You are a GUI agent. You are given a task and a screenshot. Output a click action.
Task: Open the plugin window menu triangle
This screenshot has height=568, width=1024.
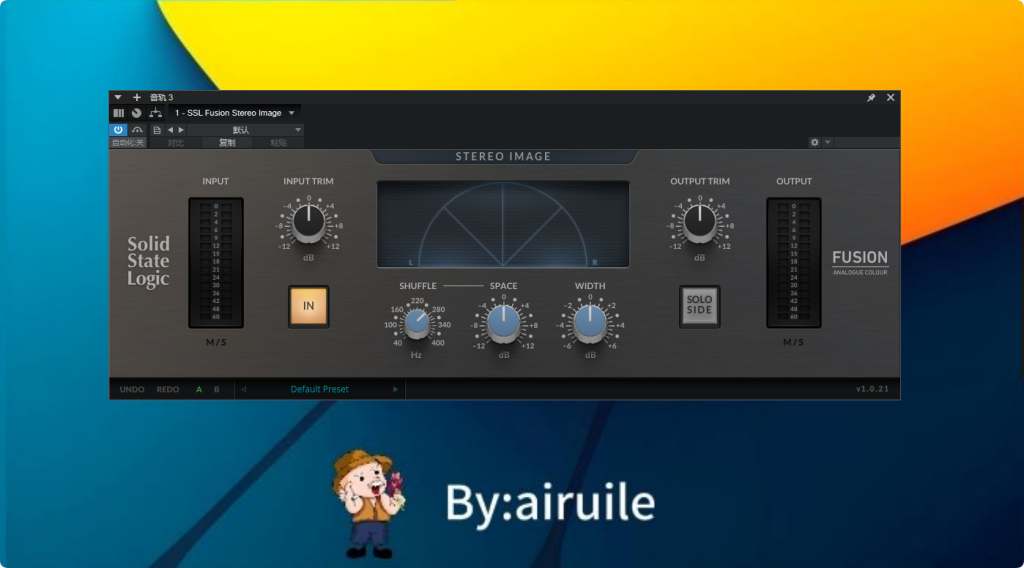tap(118, 97)
